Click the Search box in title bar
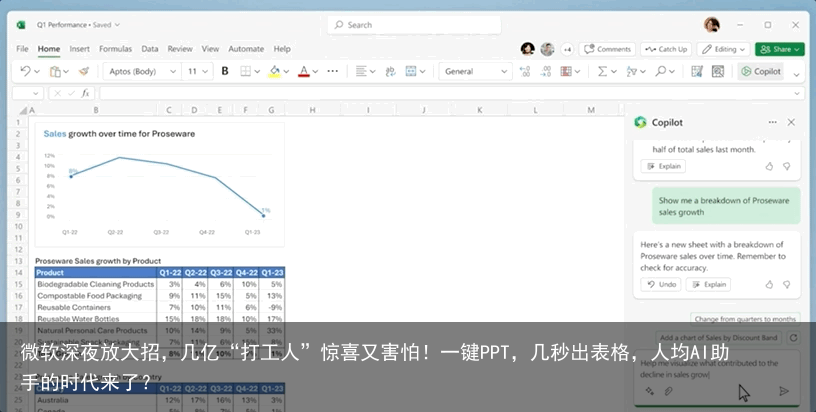Image resolution: width=816 pixels, height=412 pixels. pyautogui.click(x=414, y=25)
